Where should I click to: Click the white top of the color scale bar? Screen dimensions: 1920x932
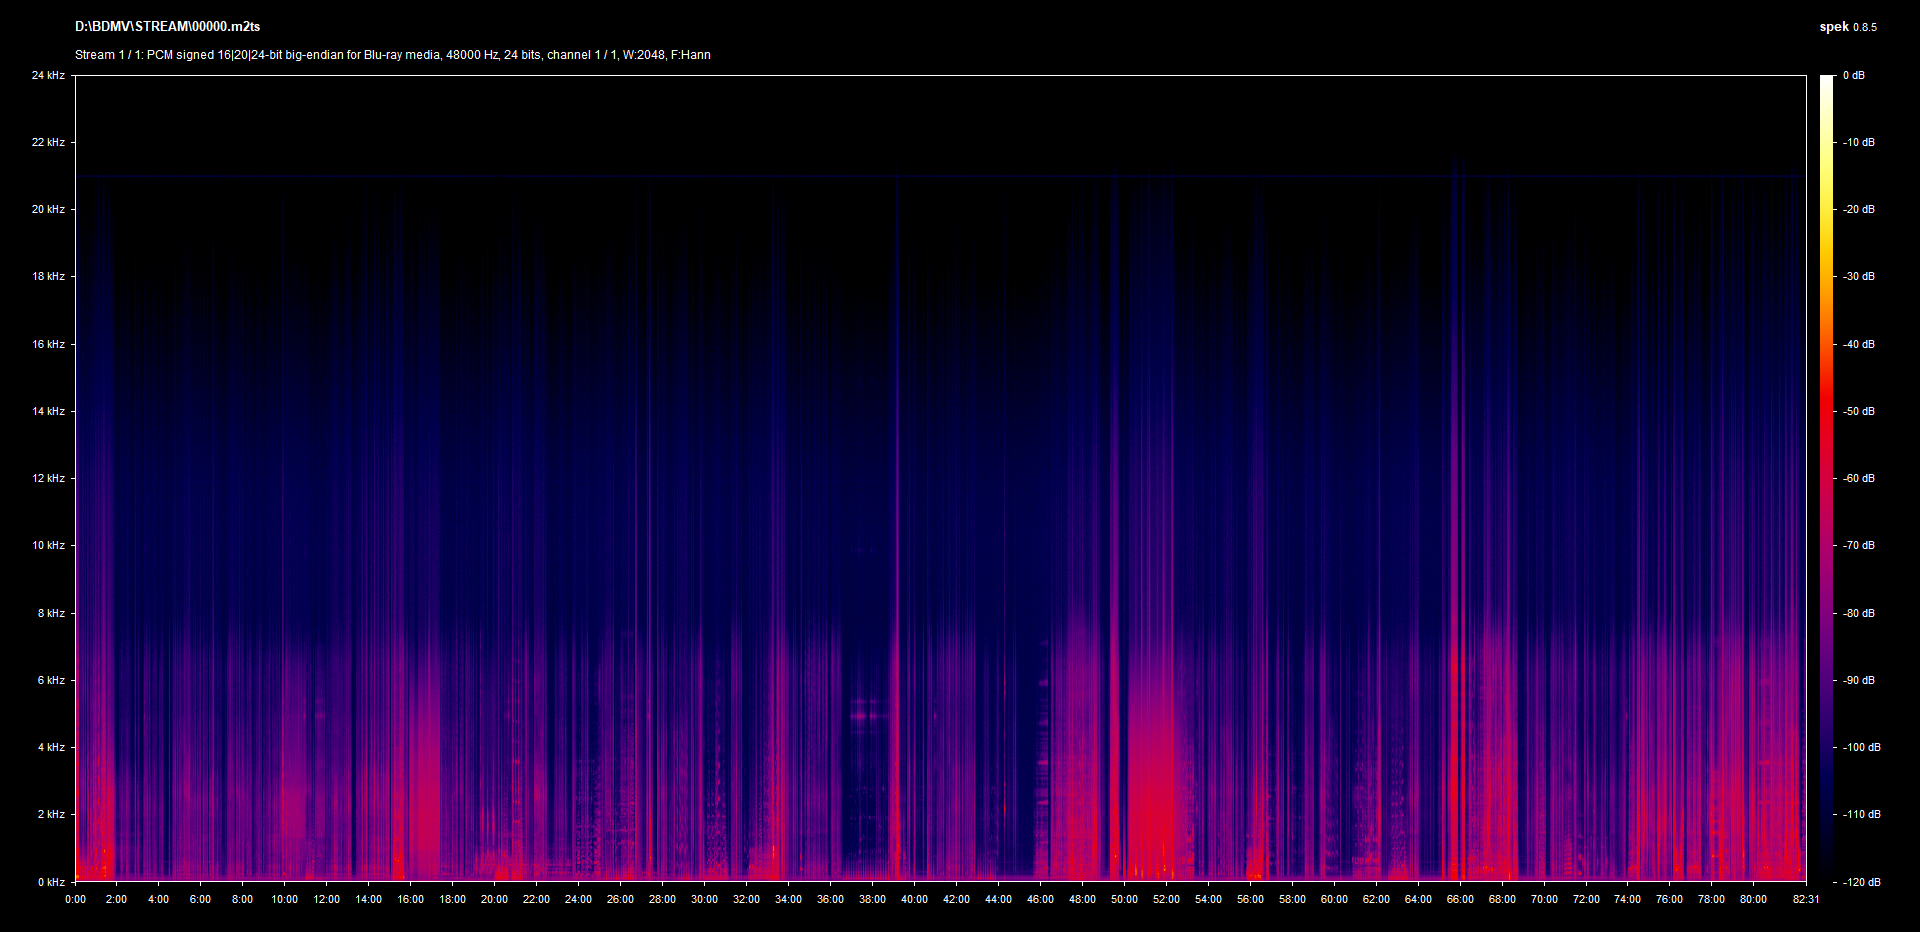pyautogui.click(x=1826, y=80)
